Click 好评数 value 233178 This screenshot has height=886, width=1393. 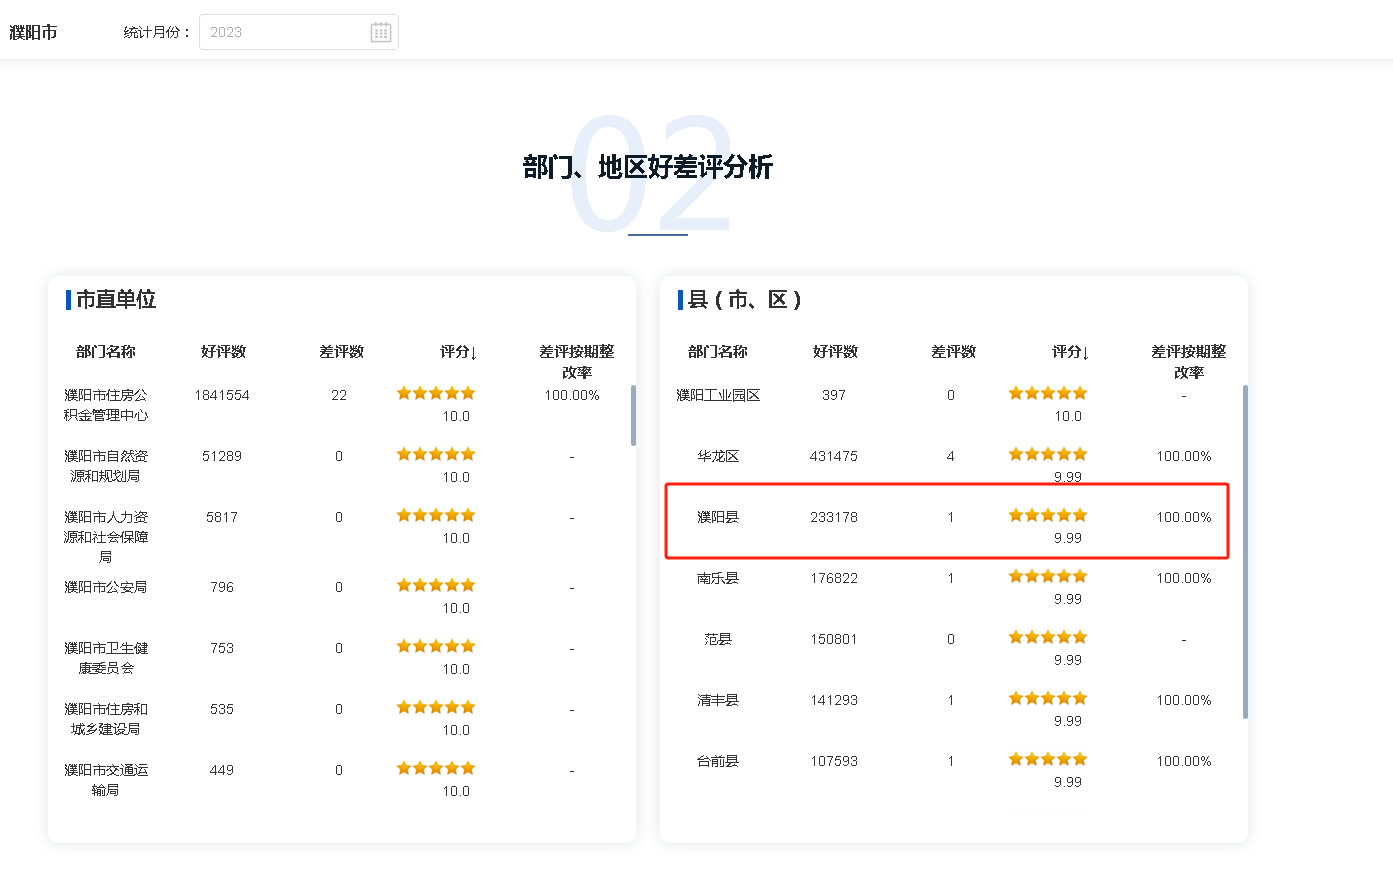834,517
